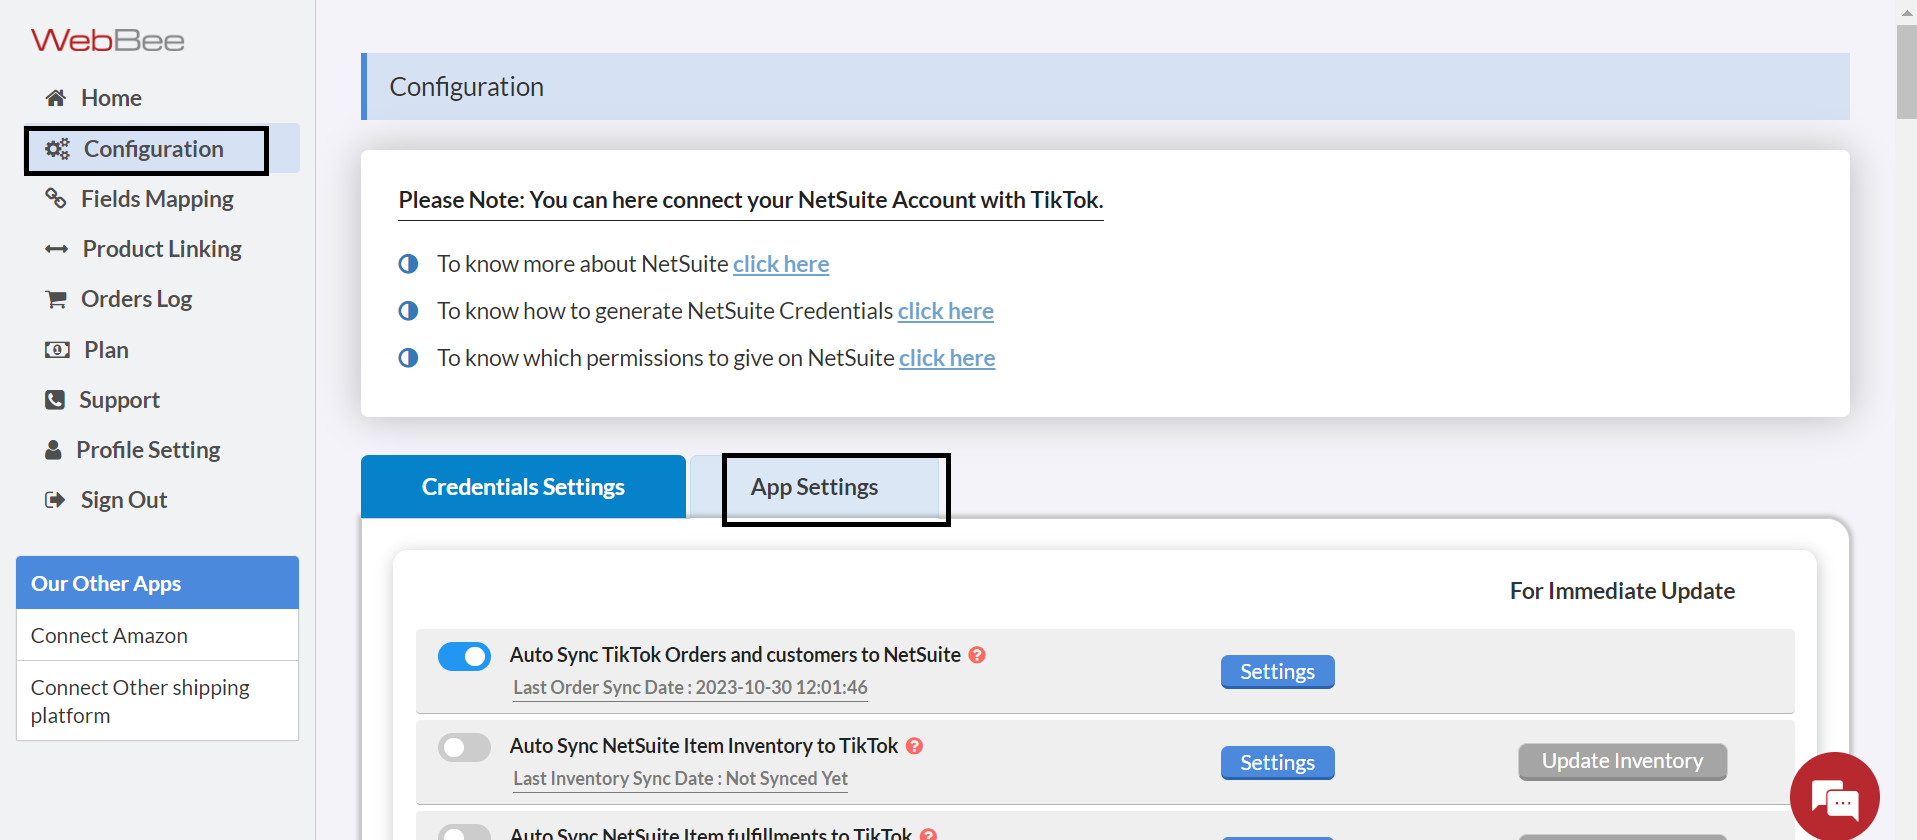Click the Support phone icon

point(55,400)
